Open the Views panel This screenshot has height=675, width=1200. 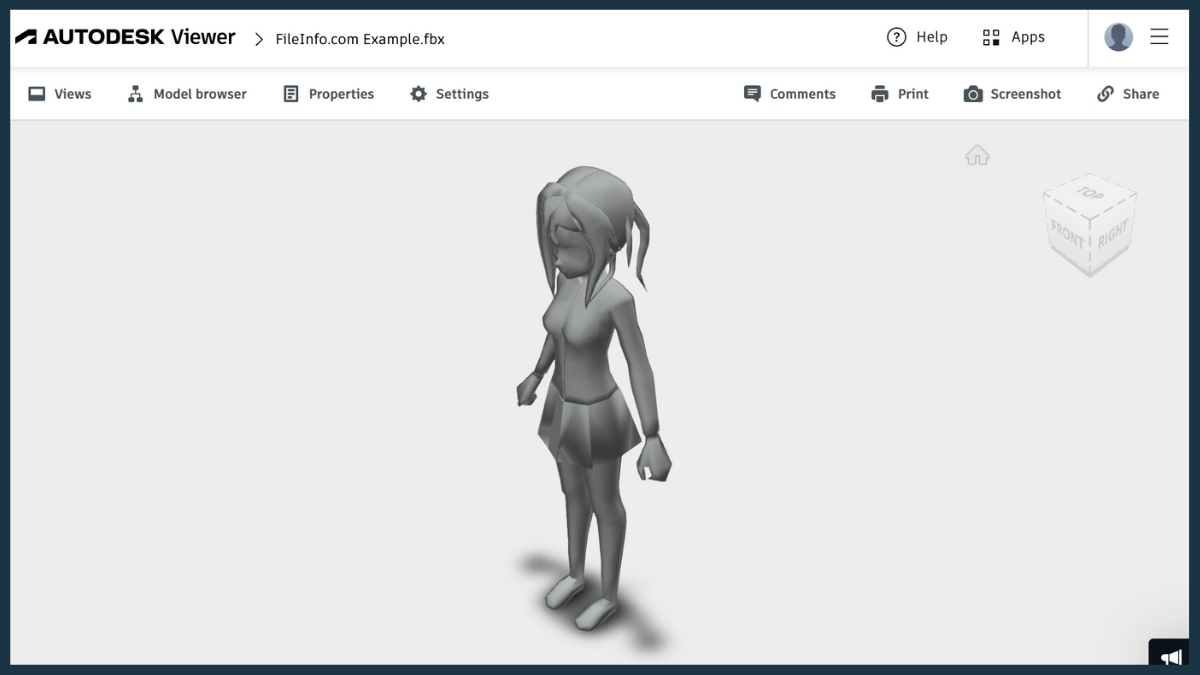(x=60, y=94)
